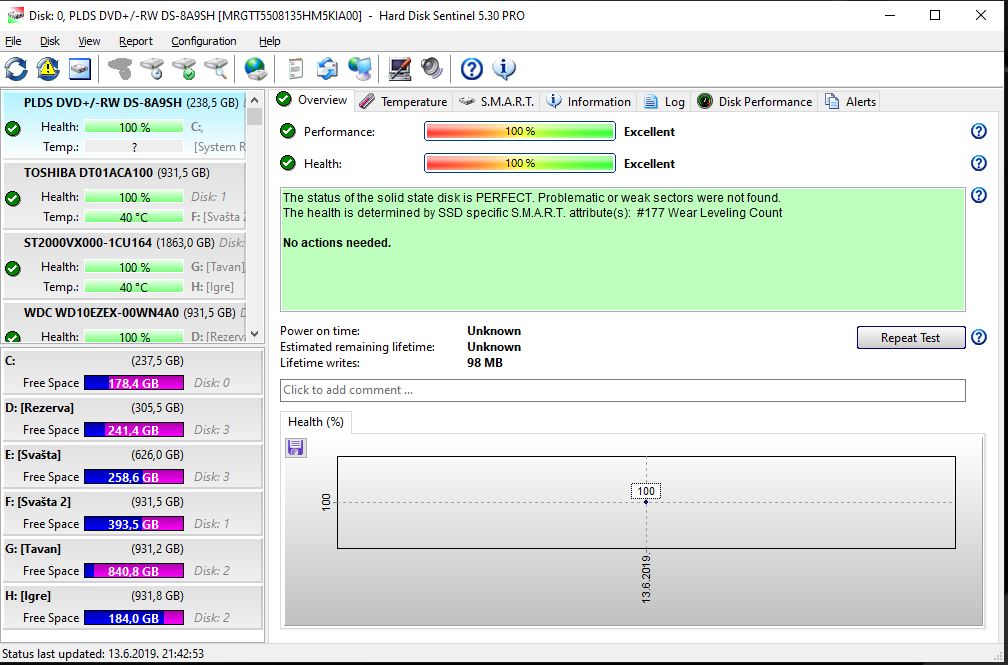Screen dimensions: 1008x665
Task: Select the TOSHIBA DT01ACA100 disk in the list
Action: point(89,172)
